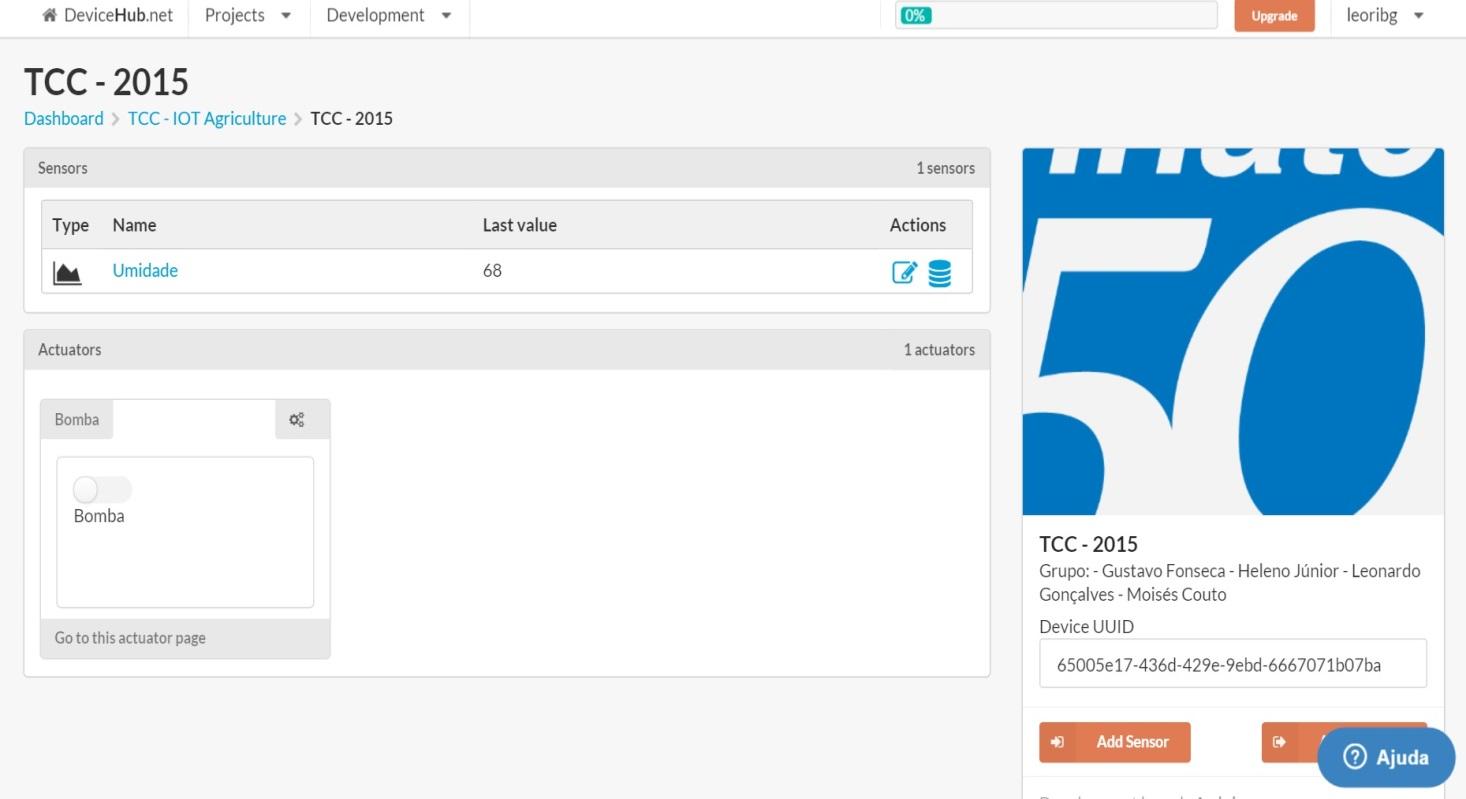This screenshot has height=799, width=1466.
Task: Open the Umidade sensor link
Action: point(145,271)
